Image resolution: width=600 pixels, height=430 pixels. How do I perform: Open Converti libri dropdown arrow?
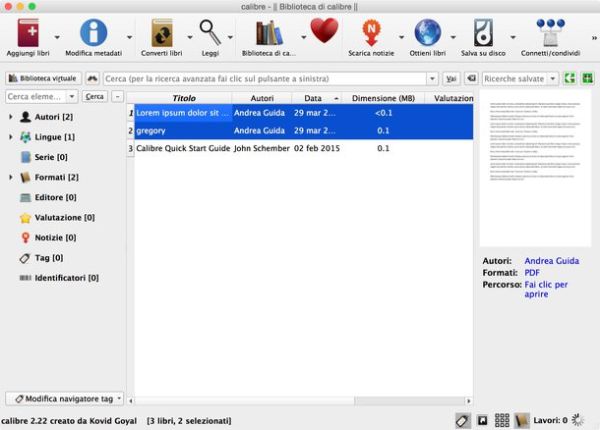click(x=190, y=37)
